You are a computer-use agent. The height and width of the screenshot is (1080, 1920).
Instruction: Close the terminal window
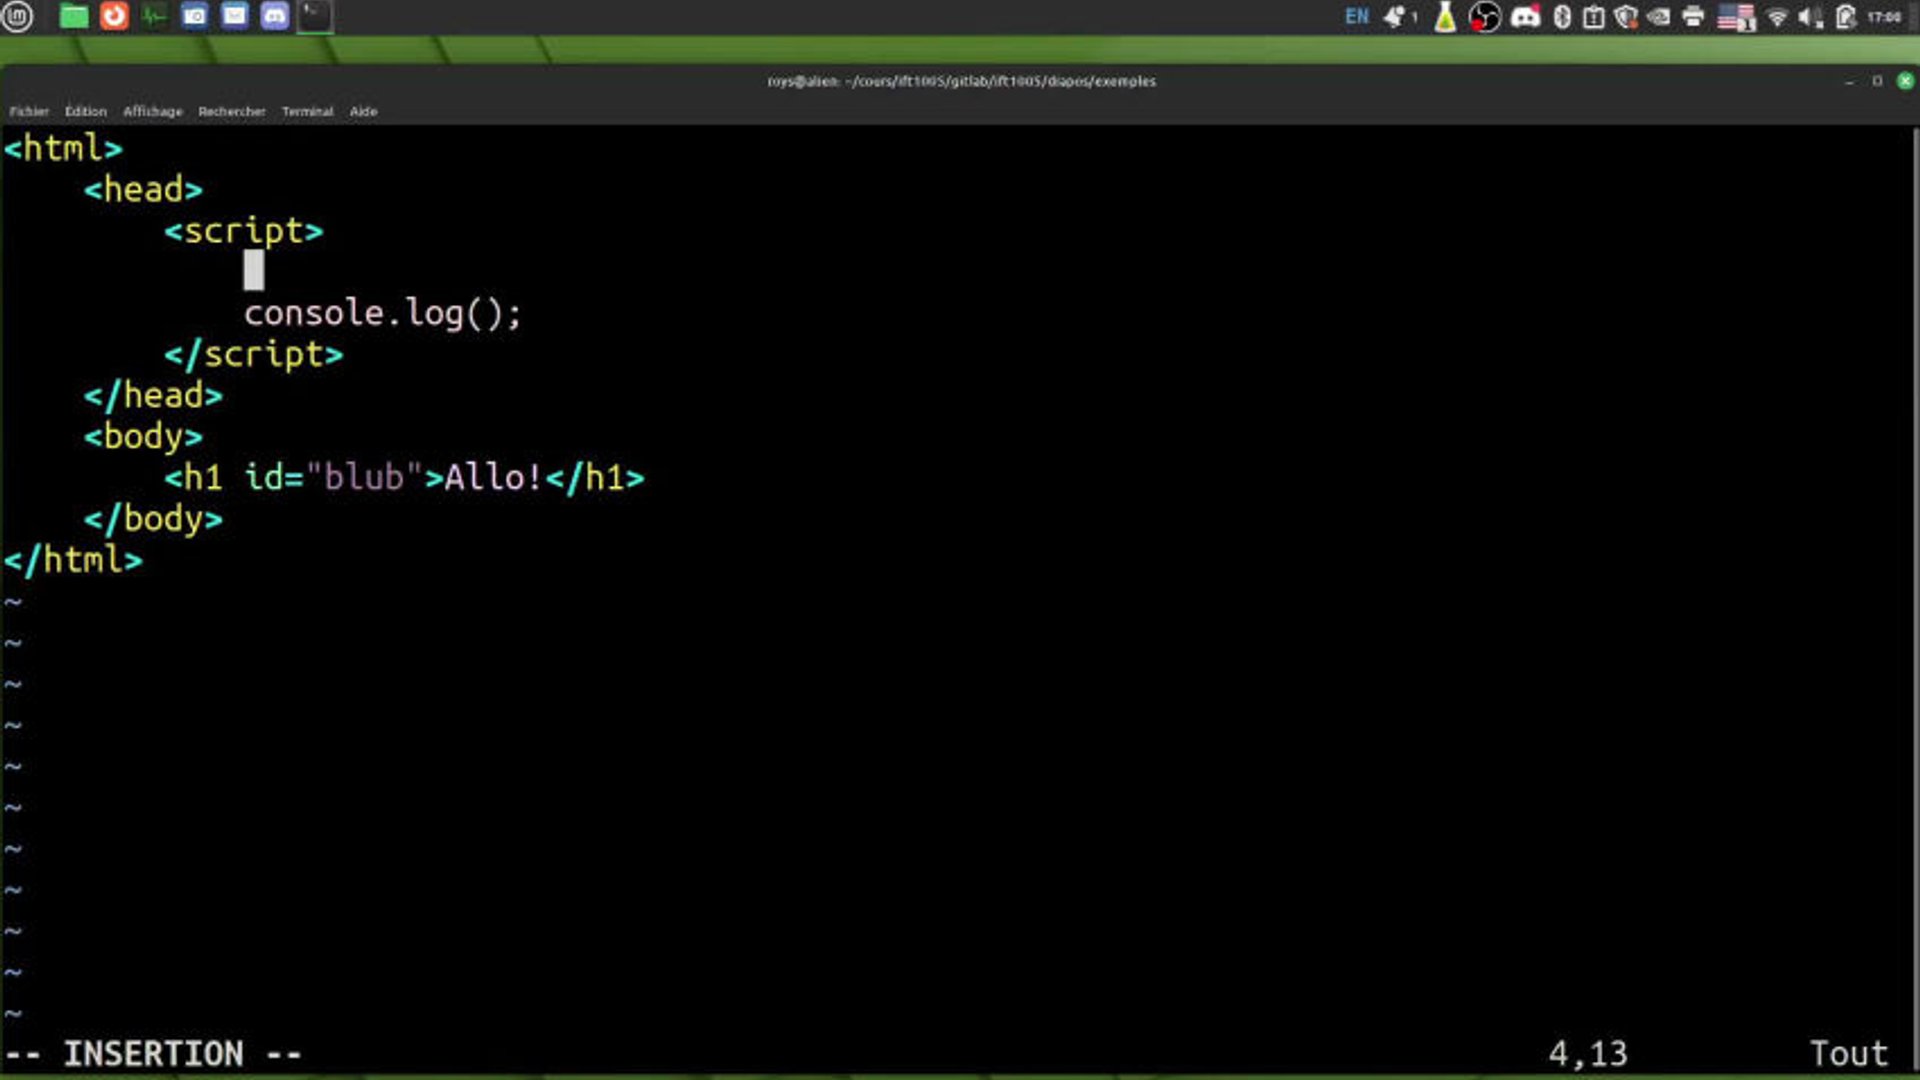[1906, 81]
